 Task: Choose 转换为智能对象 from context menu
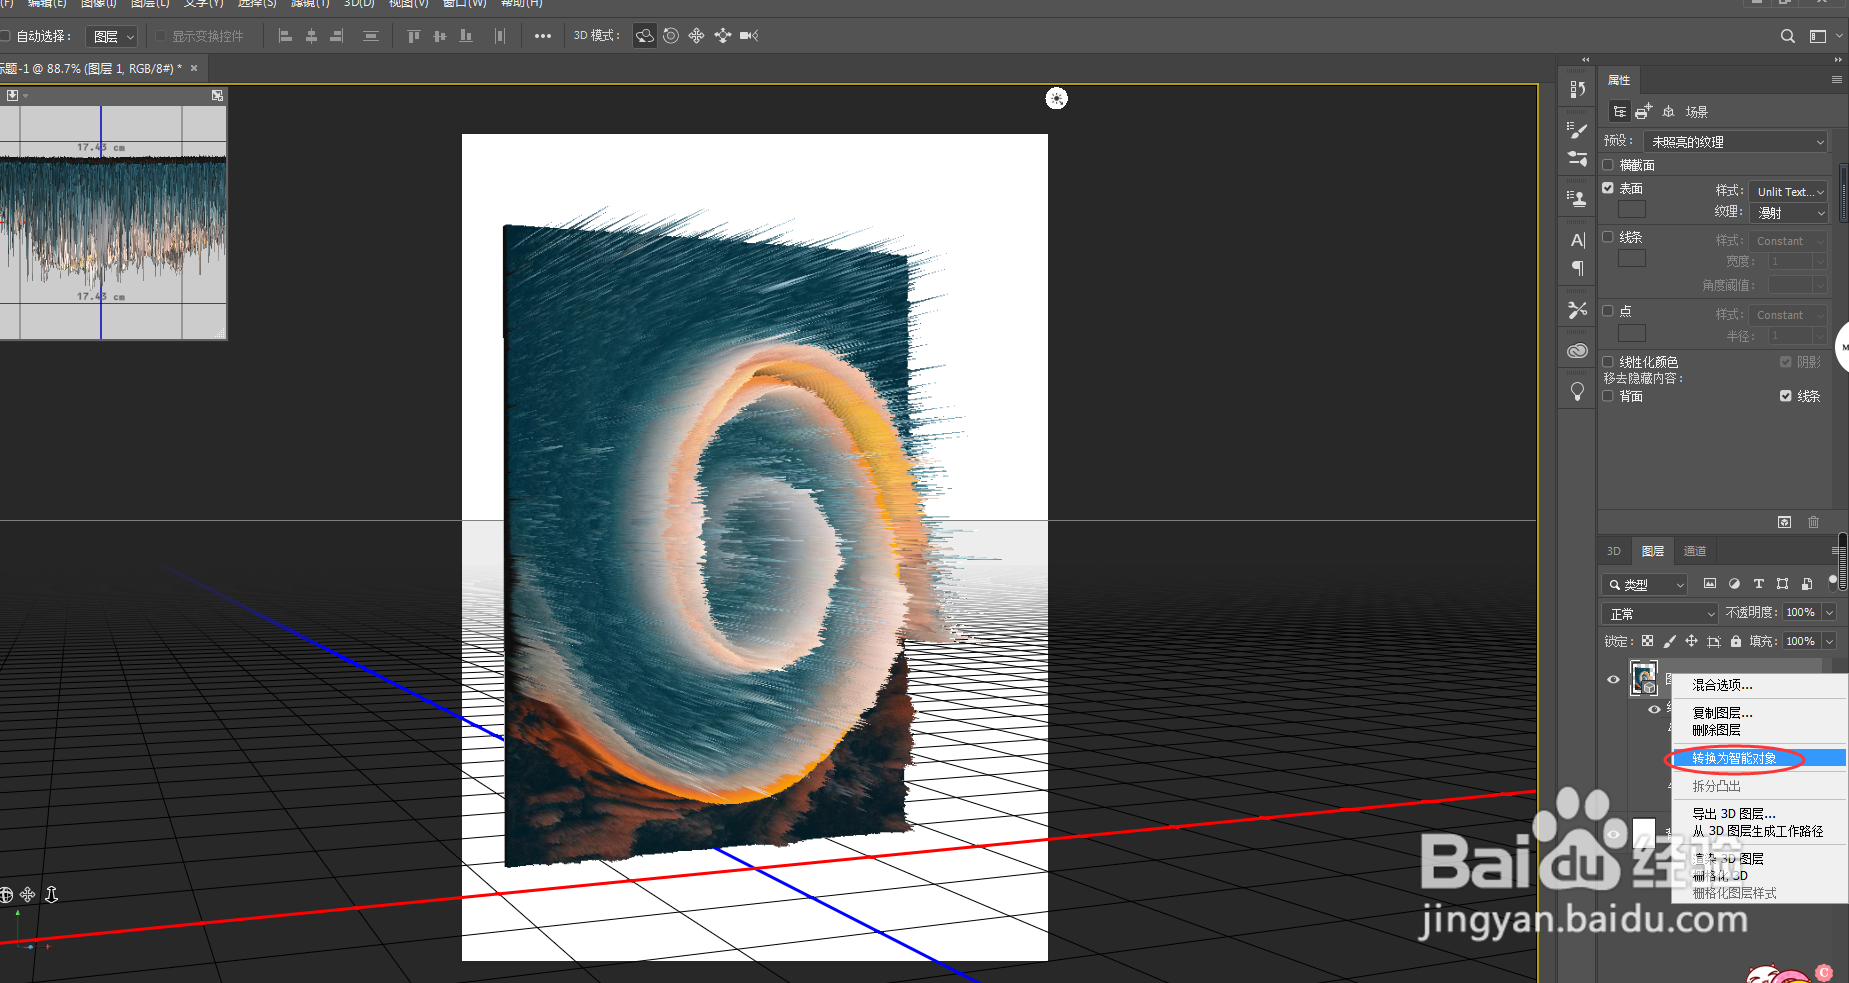click(x=1759, y=758)
